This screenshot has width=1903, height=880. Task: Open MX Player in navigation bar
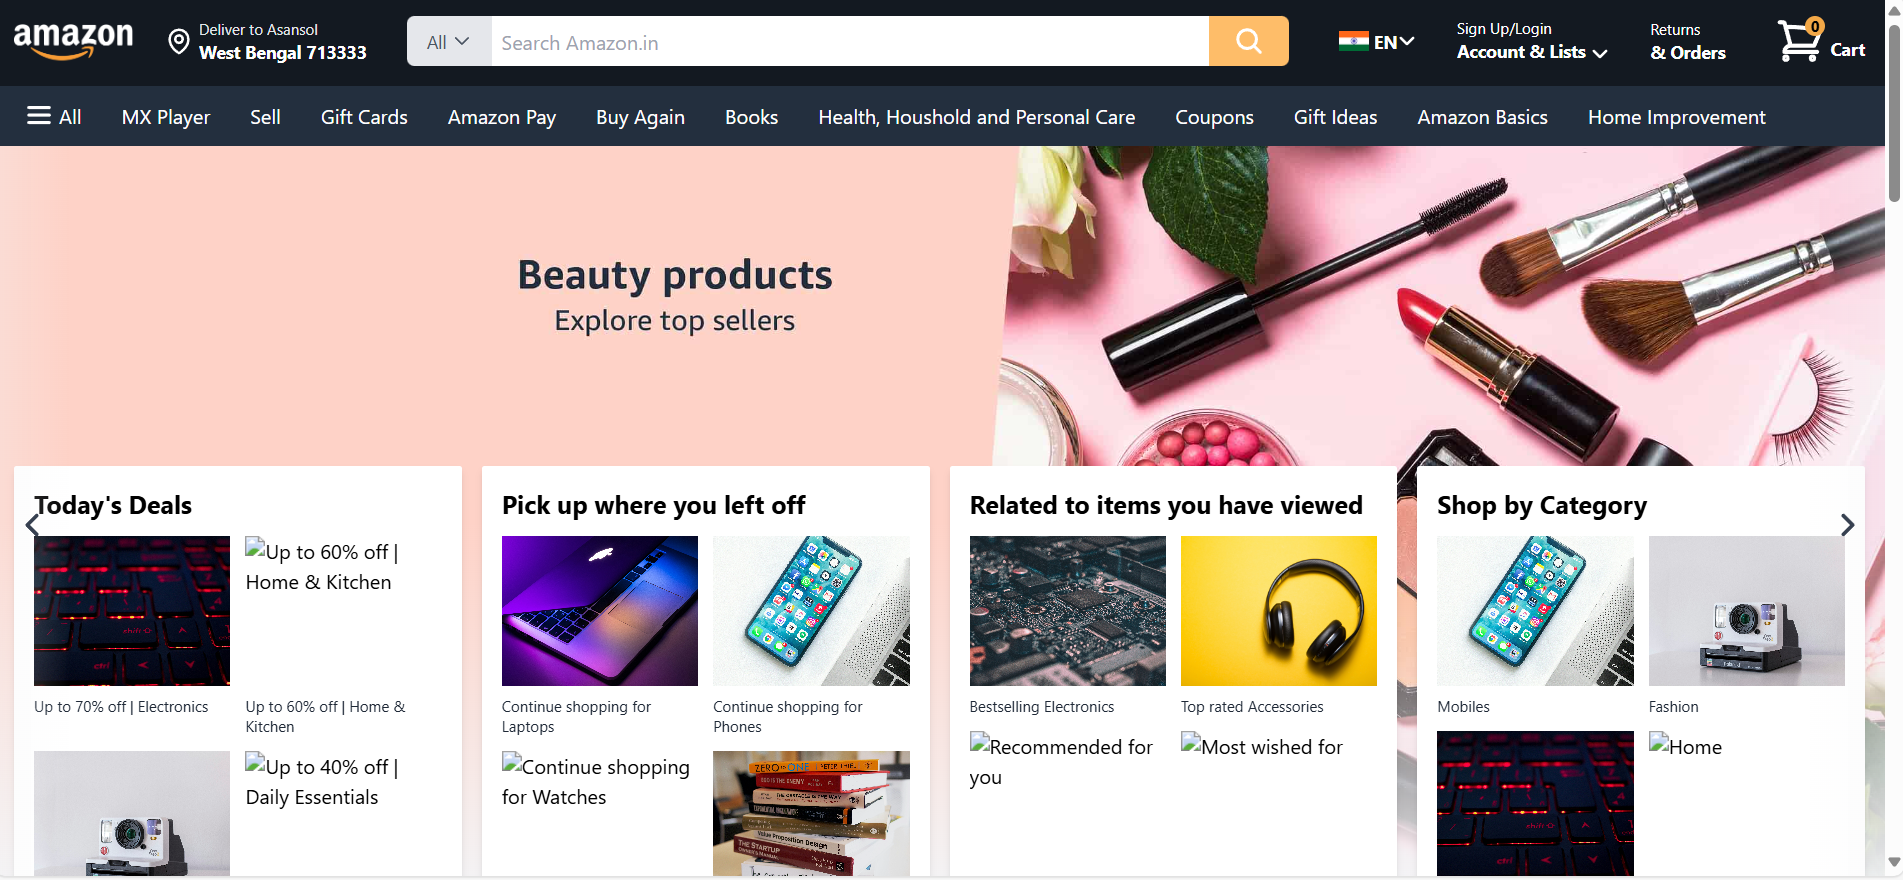[x=166, y=117]
